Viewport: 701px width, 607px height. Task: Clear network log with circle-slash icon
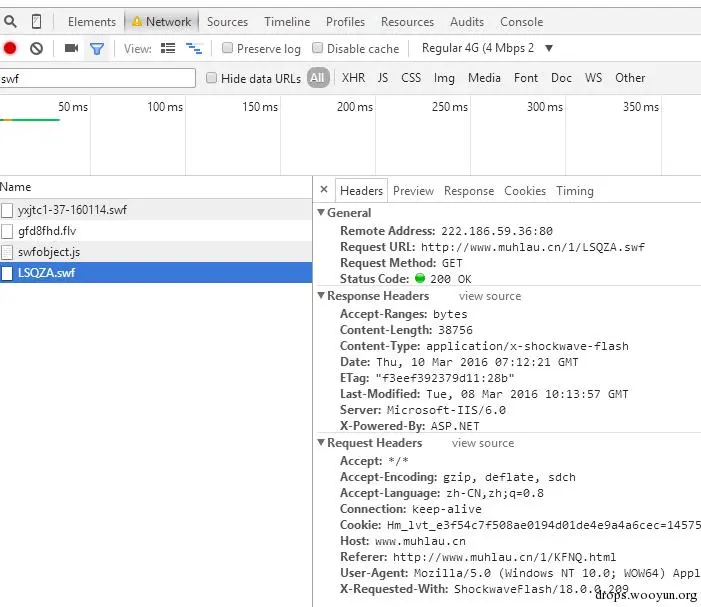coord(37,48)
